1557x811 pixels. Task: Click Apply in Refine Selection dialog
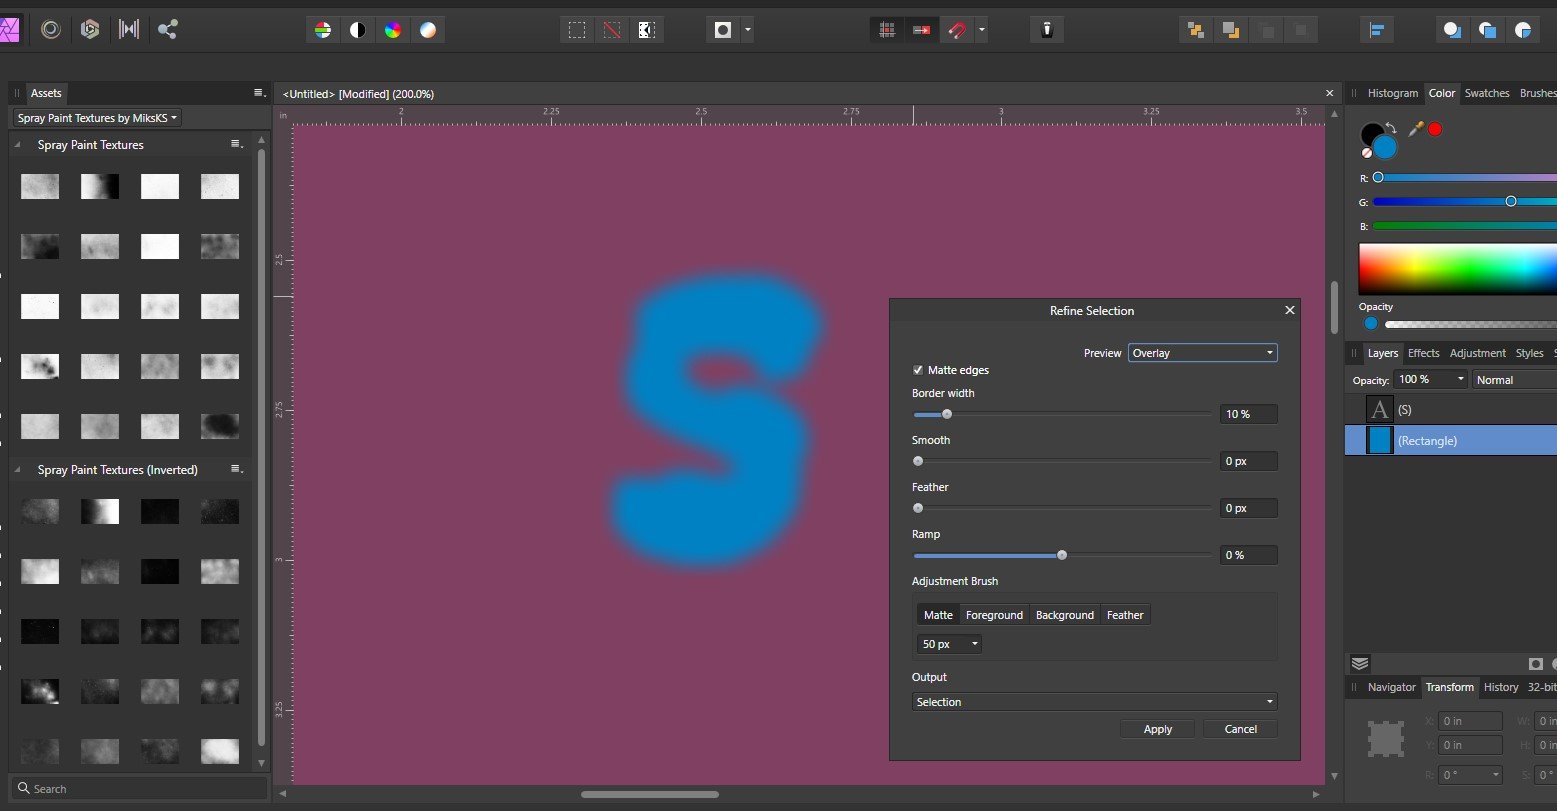click(x=1157, y=729)
